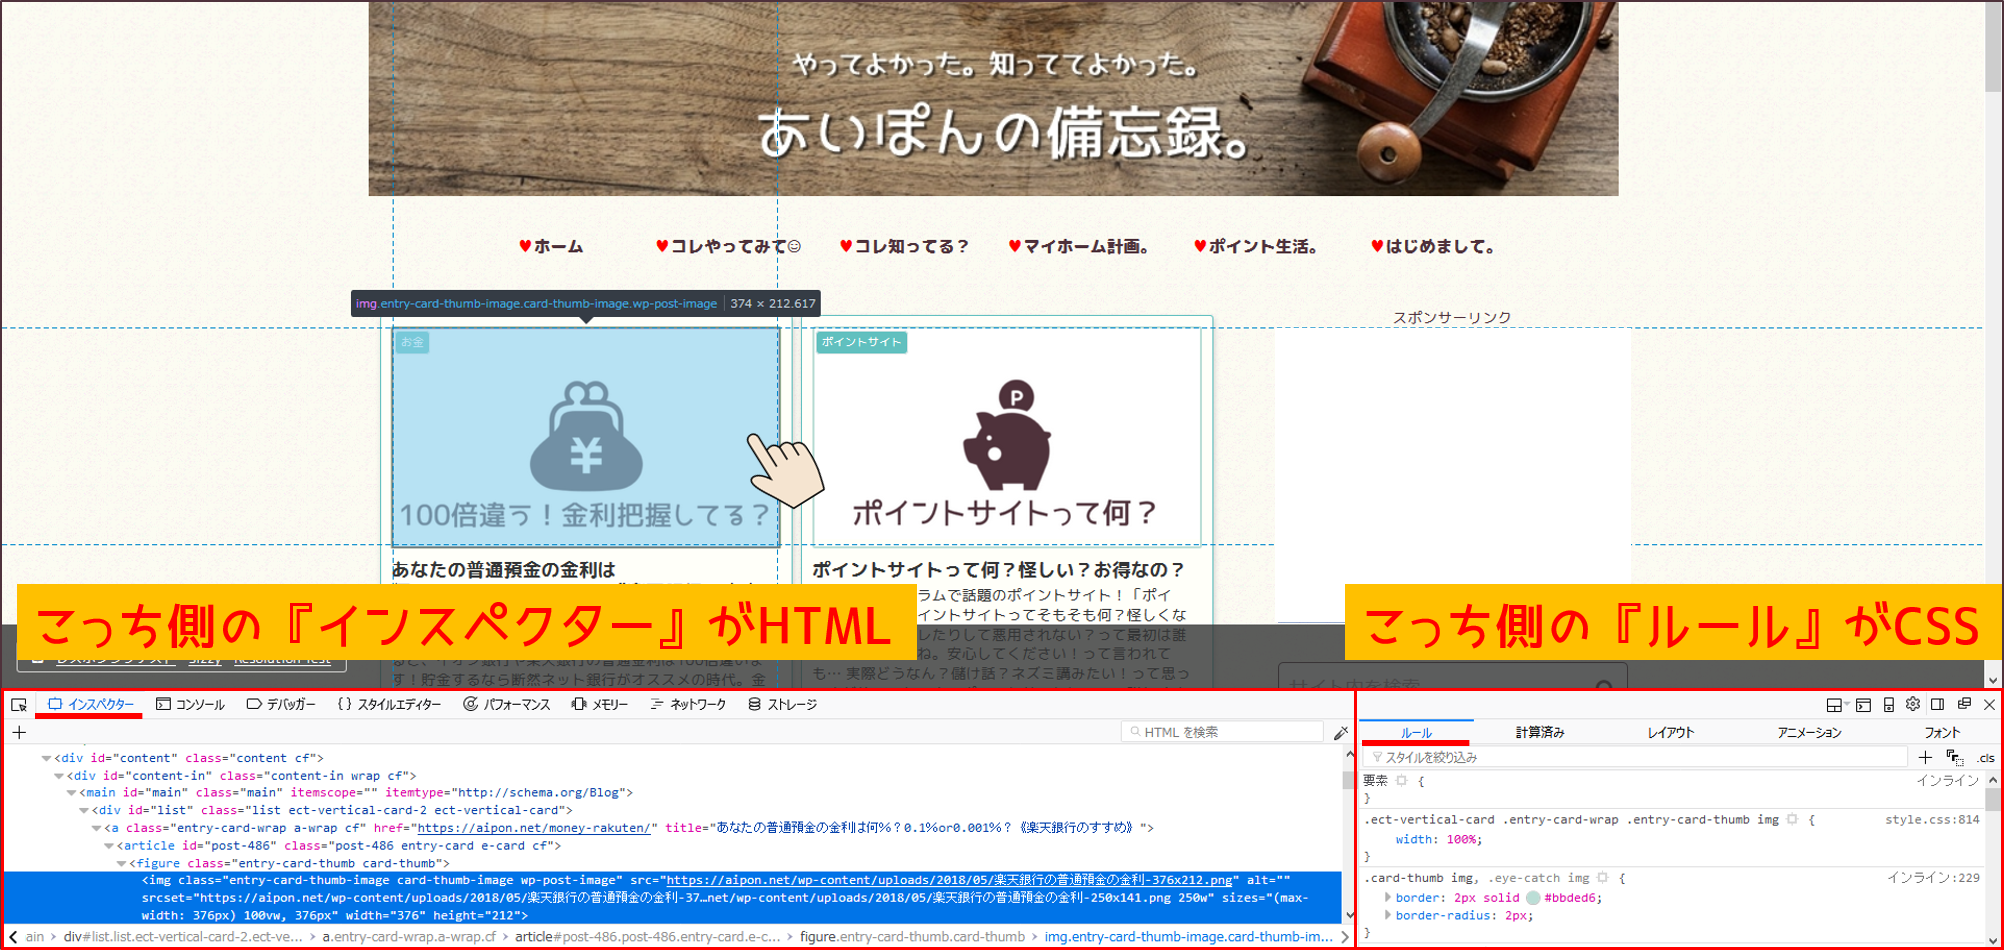
Task: Toggle the split console icon
Action: click(x=1863, y=705)
